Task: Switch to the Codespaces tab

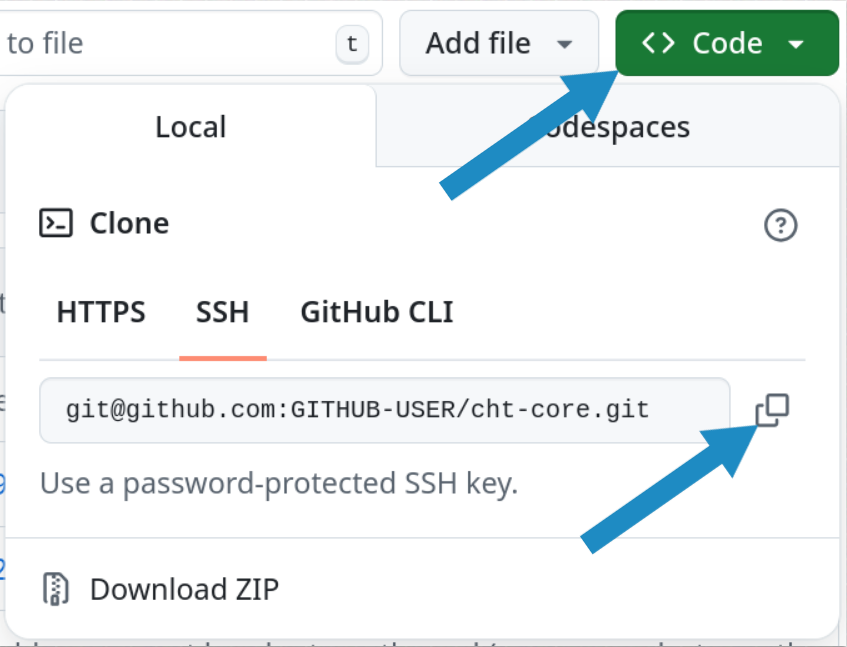Action: coord(608,126)
